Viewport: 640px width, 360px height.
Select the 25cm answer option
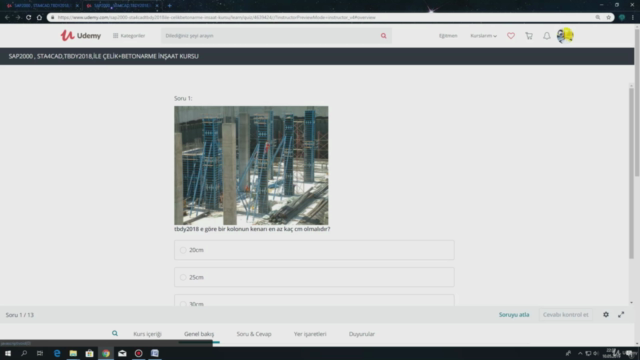314,277
